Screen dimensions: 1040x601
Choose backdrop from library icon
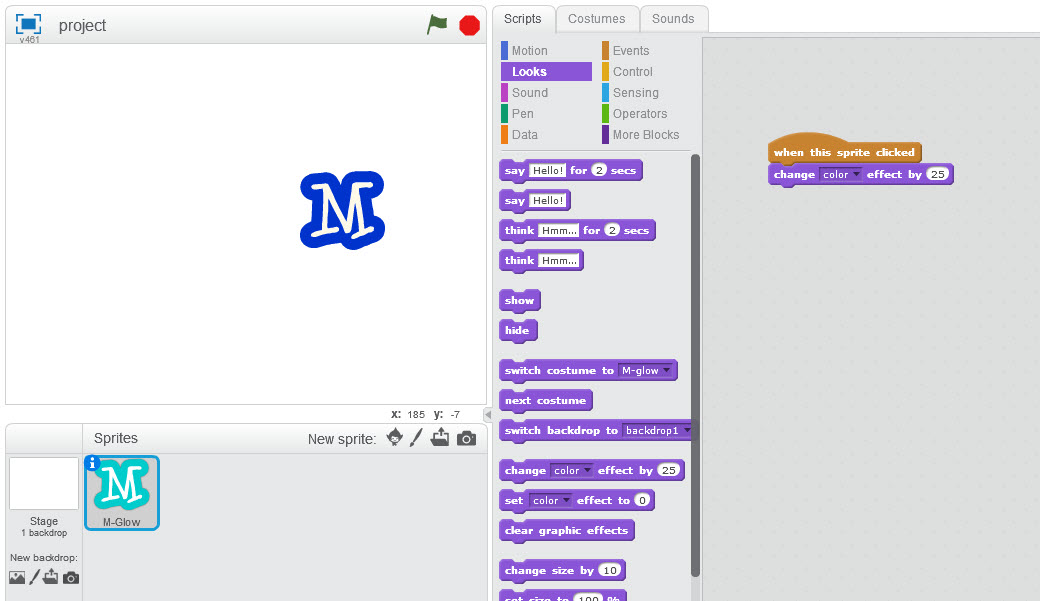point(17,578)
